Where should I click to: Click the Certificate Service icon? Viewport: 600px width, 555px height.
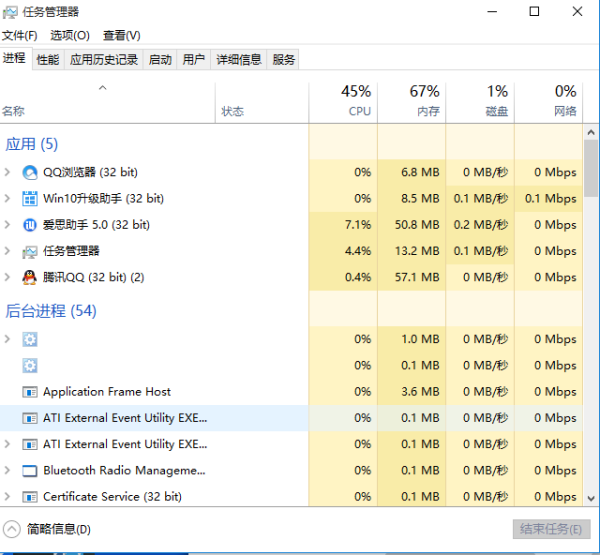click(30, 496)
